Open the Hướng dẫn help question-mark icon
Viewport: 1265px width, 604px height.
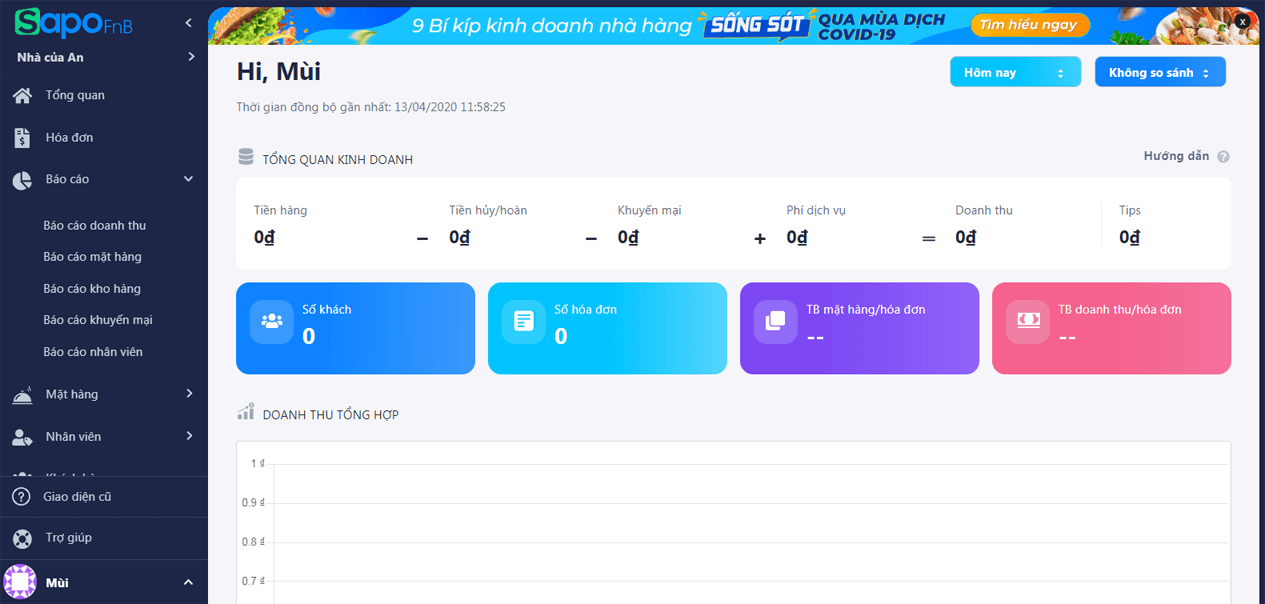(1223, 156)
